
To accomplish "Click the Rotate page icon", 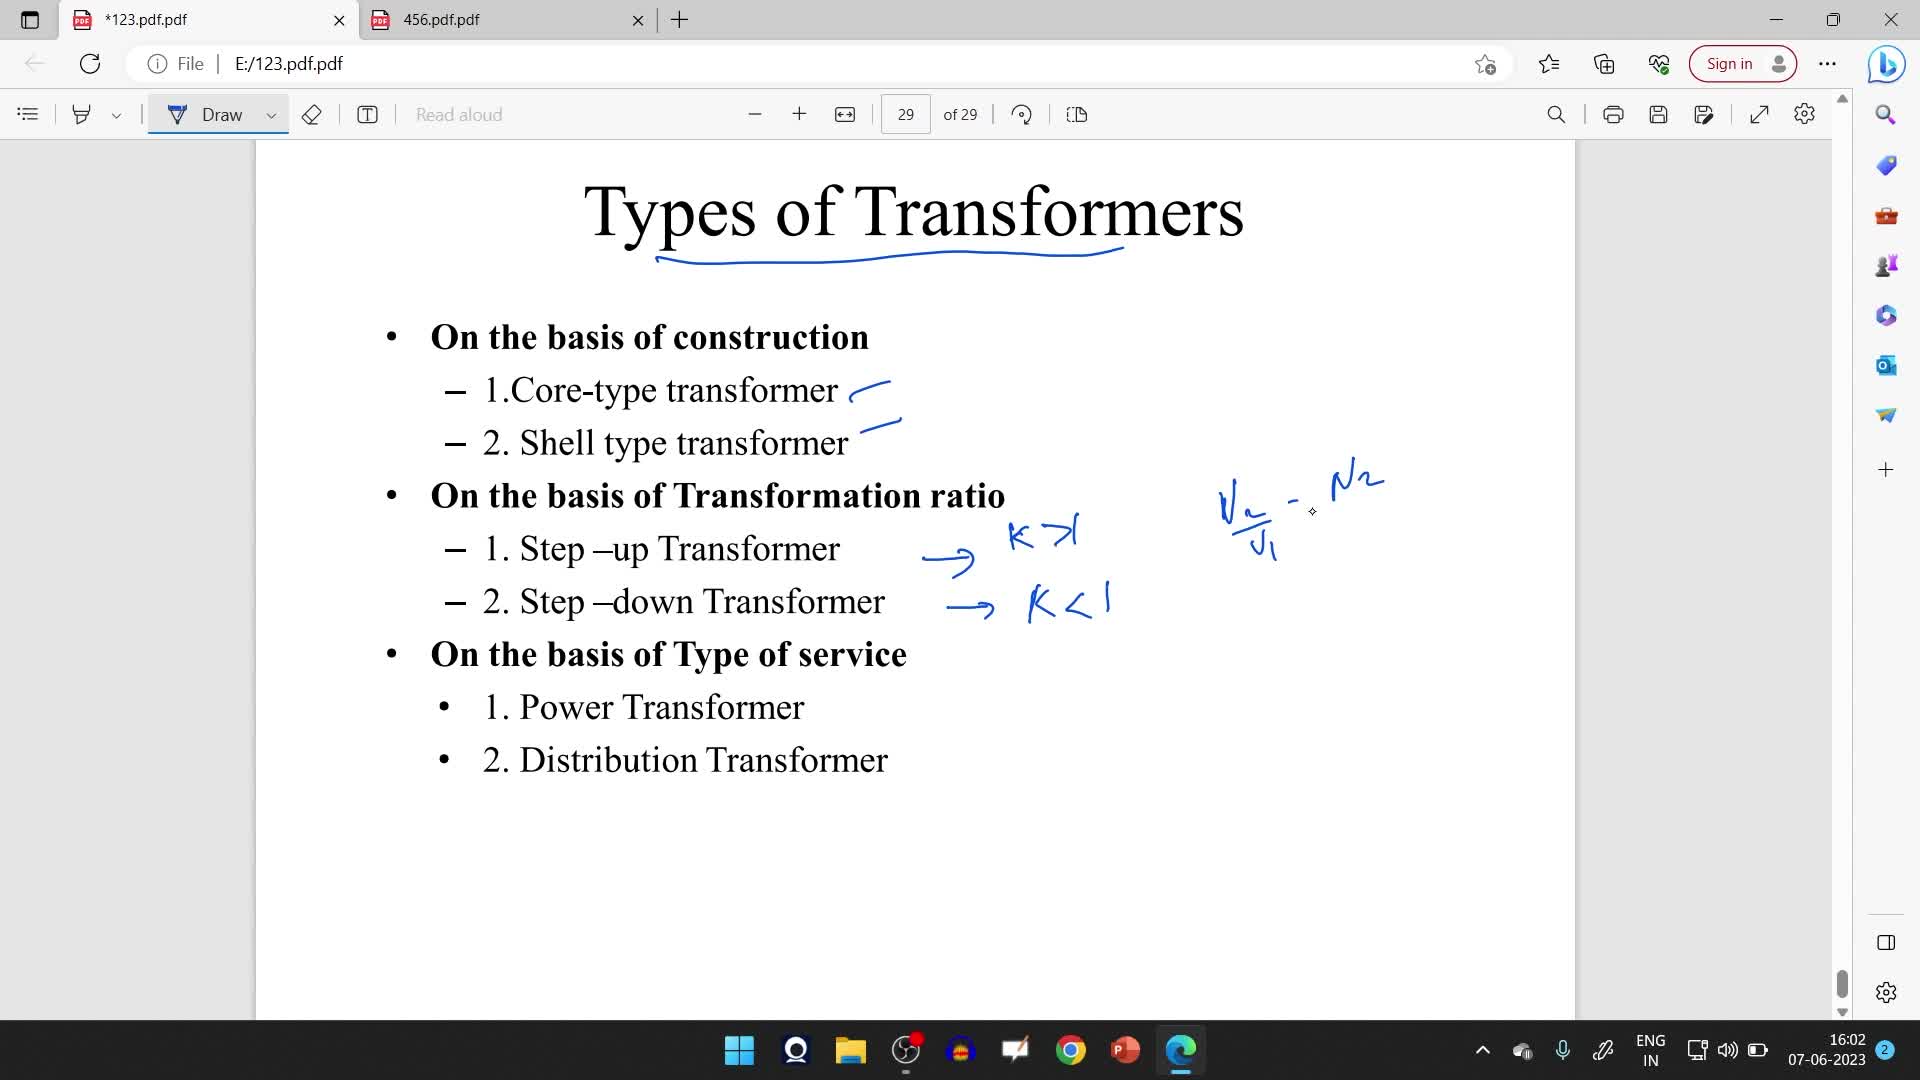I will pos(1021,115).
